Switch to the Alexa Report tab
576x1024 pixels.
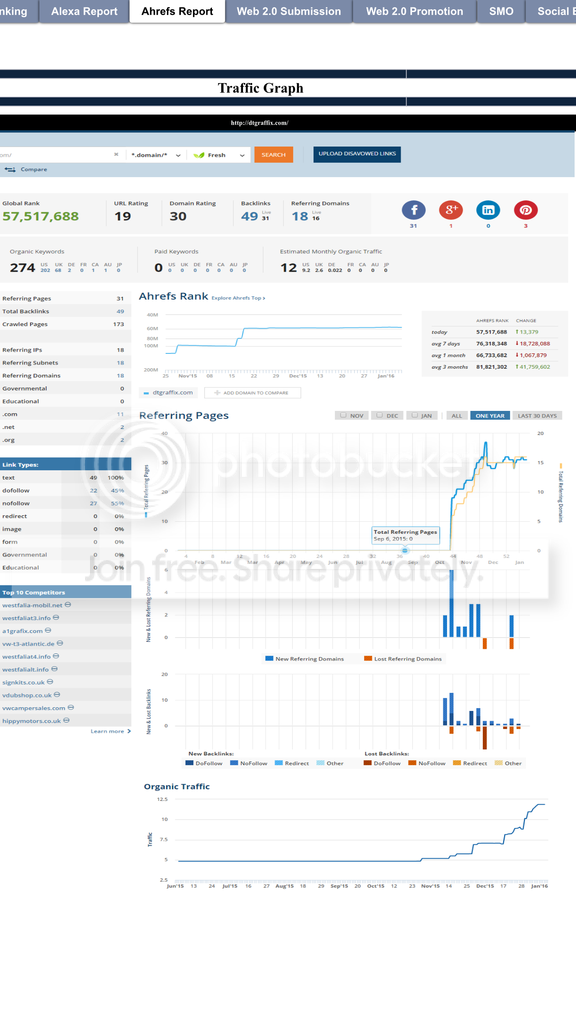tap(84, 11)
